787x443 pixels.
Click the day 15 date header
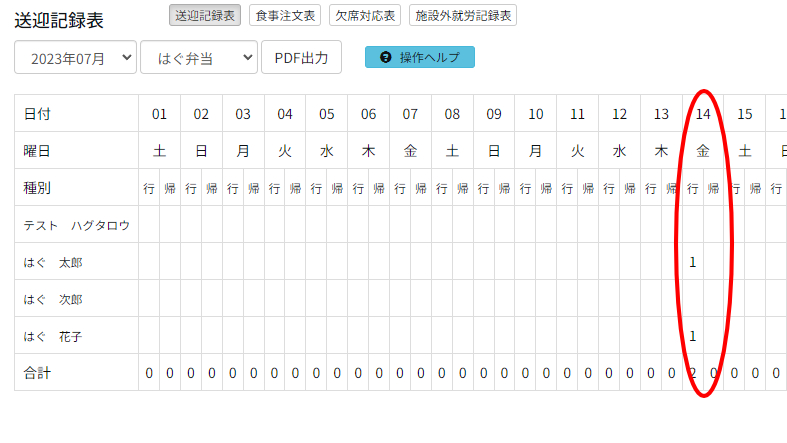point(745,114)
